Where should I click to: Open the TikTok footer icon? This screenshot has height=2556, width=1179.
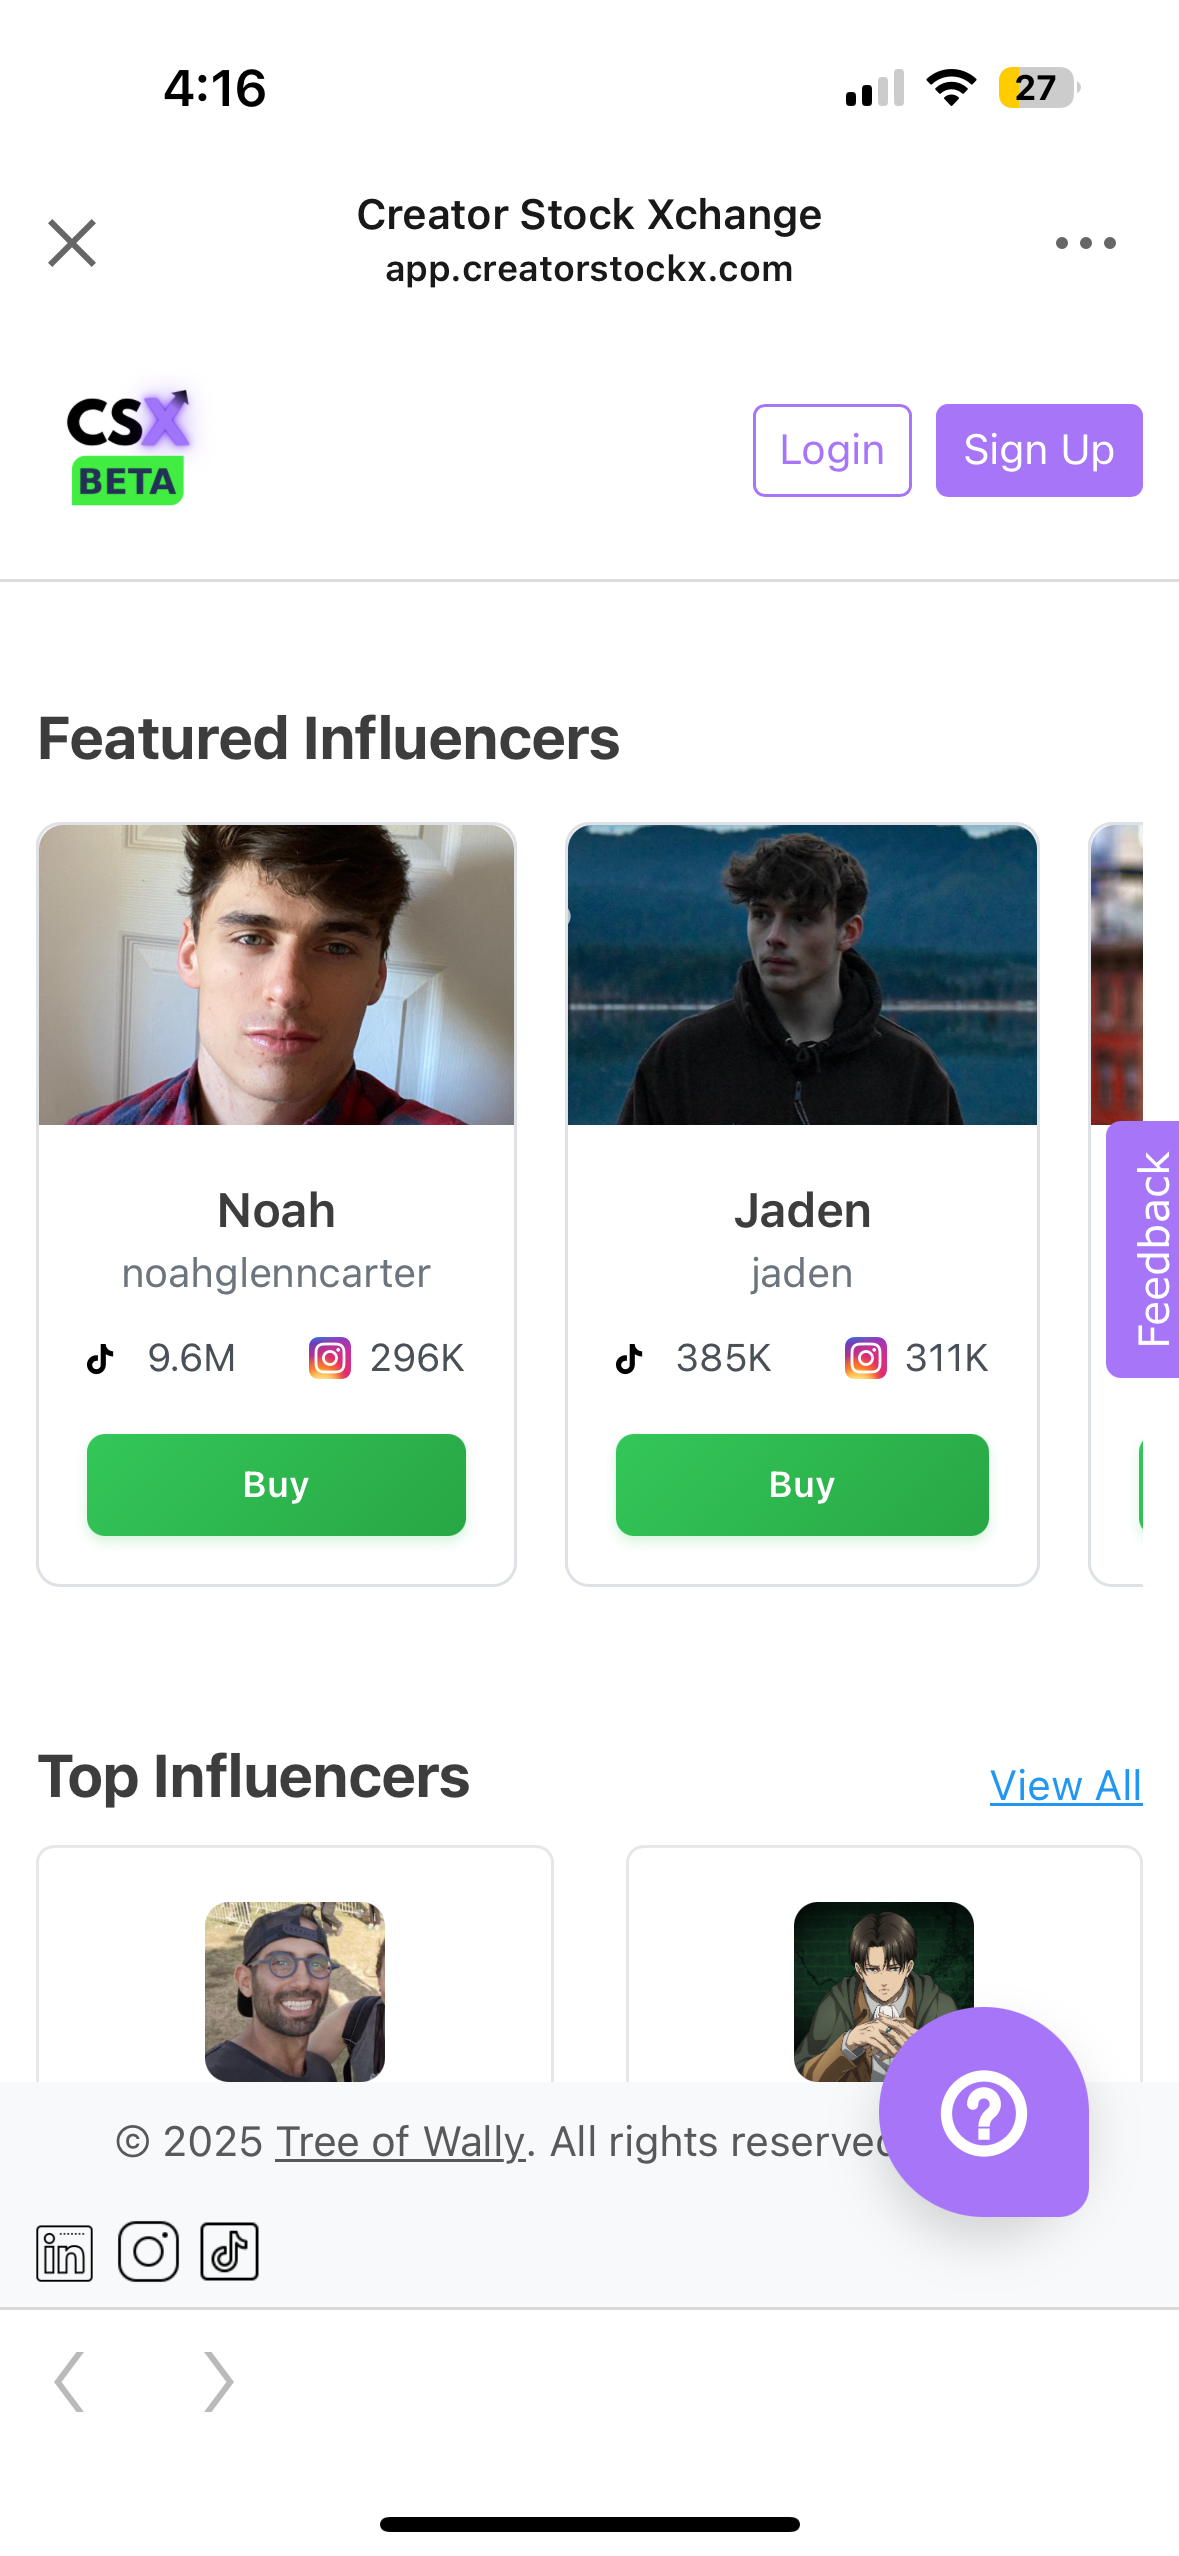230,2252
